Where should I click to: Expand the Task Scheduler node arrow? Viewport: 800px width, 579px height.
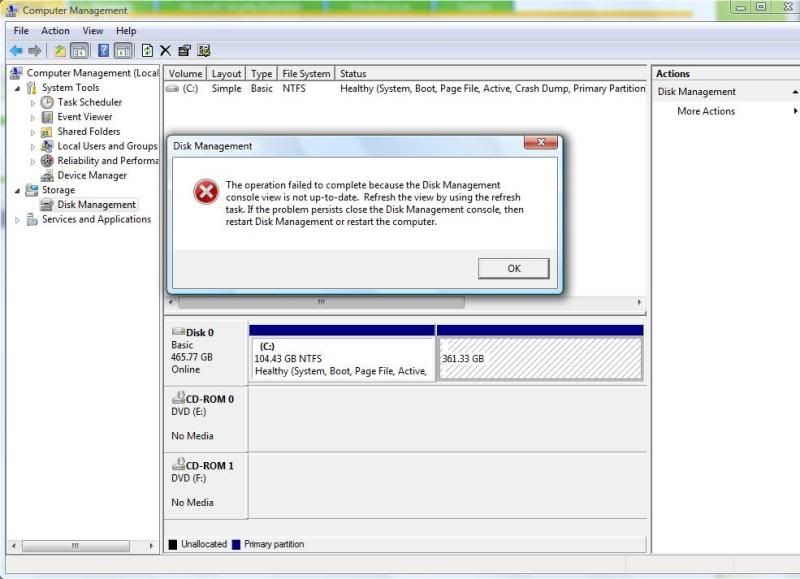(x=33, y=103)
